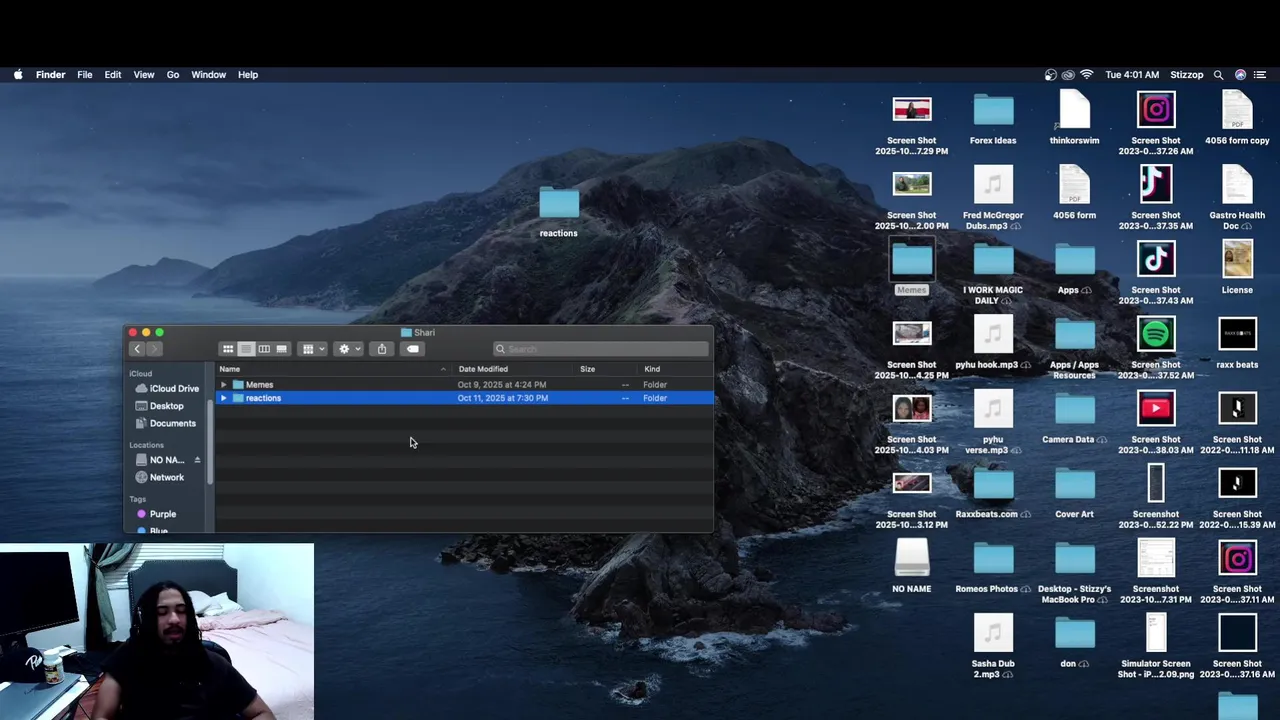Open the Help menu
1280x720 pixels.
tap(248, 75)
